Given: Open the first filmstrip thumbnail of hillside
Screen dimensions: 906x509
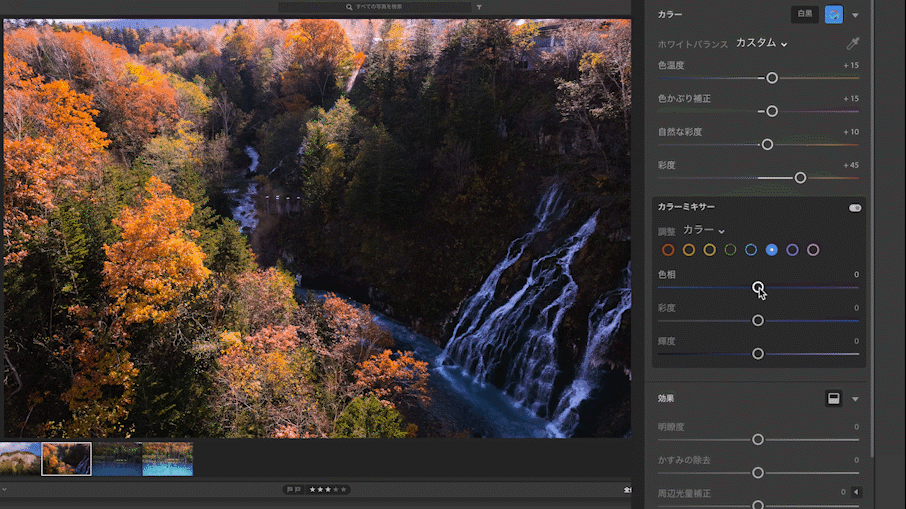Looking at the screenshot, I should tap(20, 459).
